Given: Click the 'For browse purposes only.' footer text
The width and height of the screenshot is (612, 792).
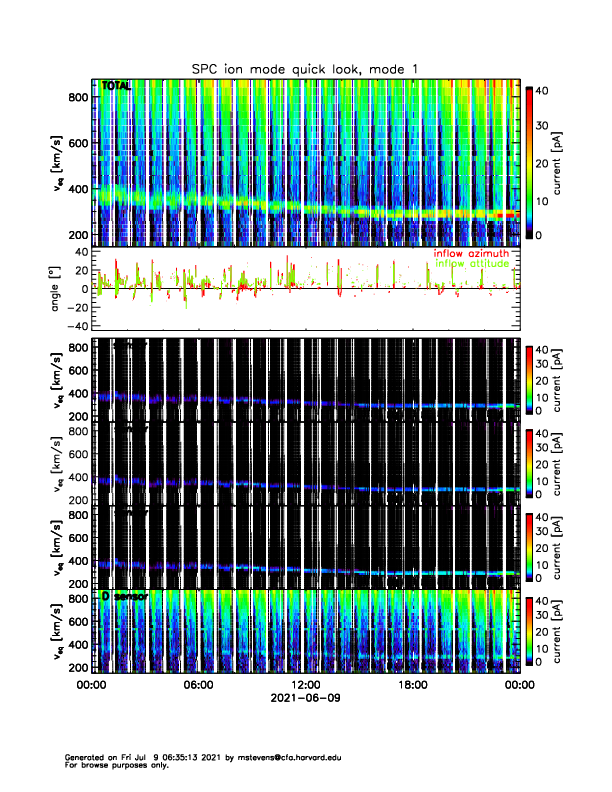Looking at the screenshot, I should [x=110, y=765].
